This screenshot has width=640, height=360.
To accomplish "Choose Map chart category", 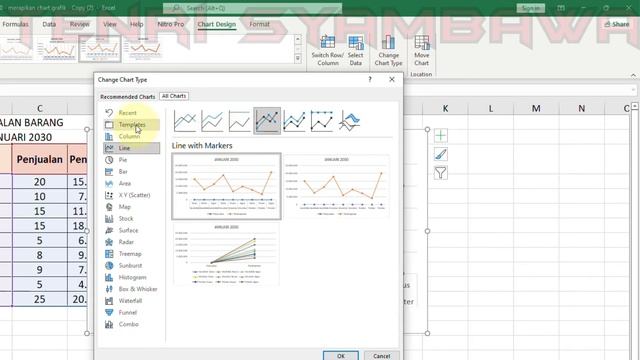I will click(131, 207).
